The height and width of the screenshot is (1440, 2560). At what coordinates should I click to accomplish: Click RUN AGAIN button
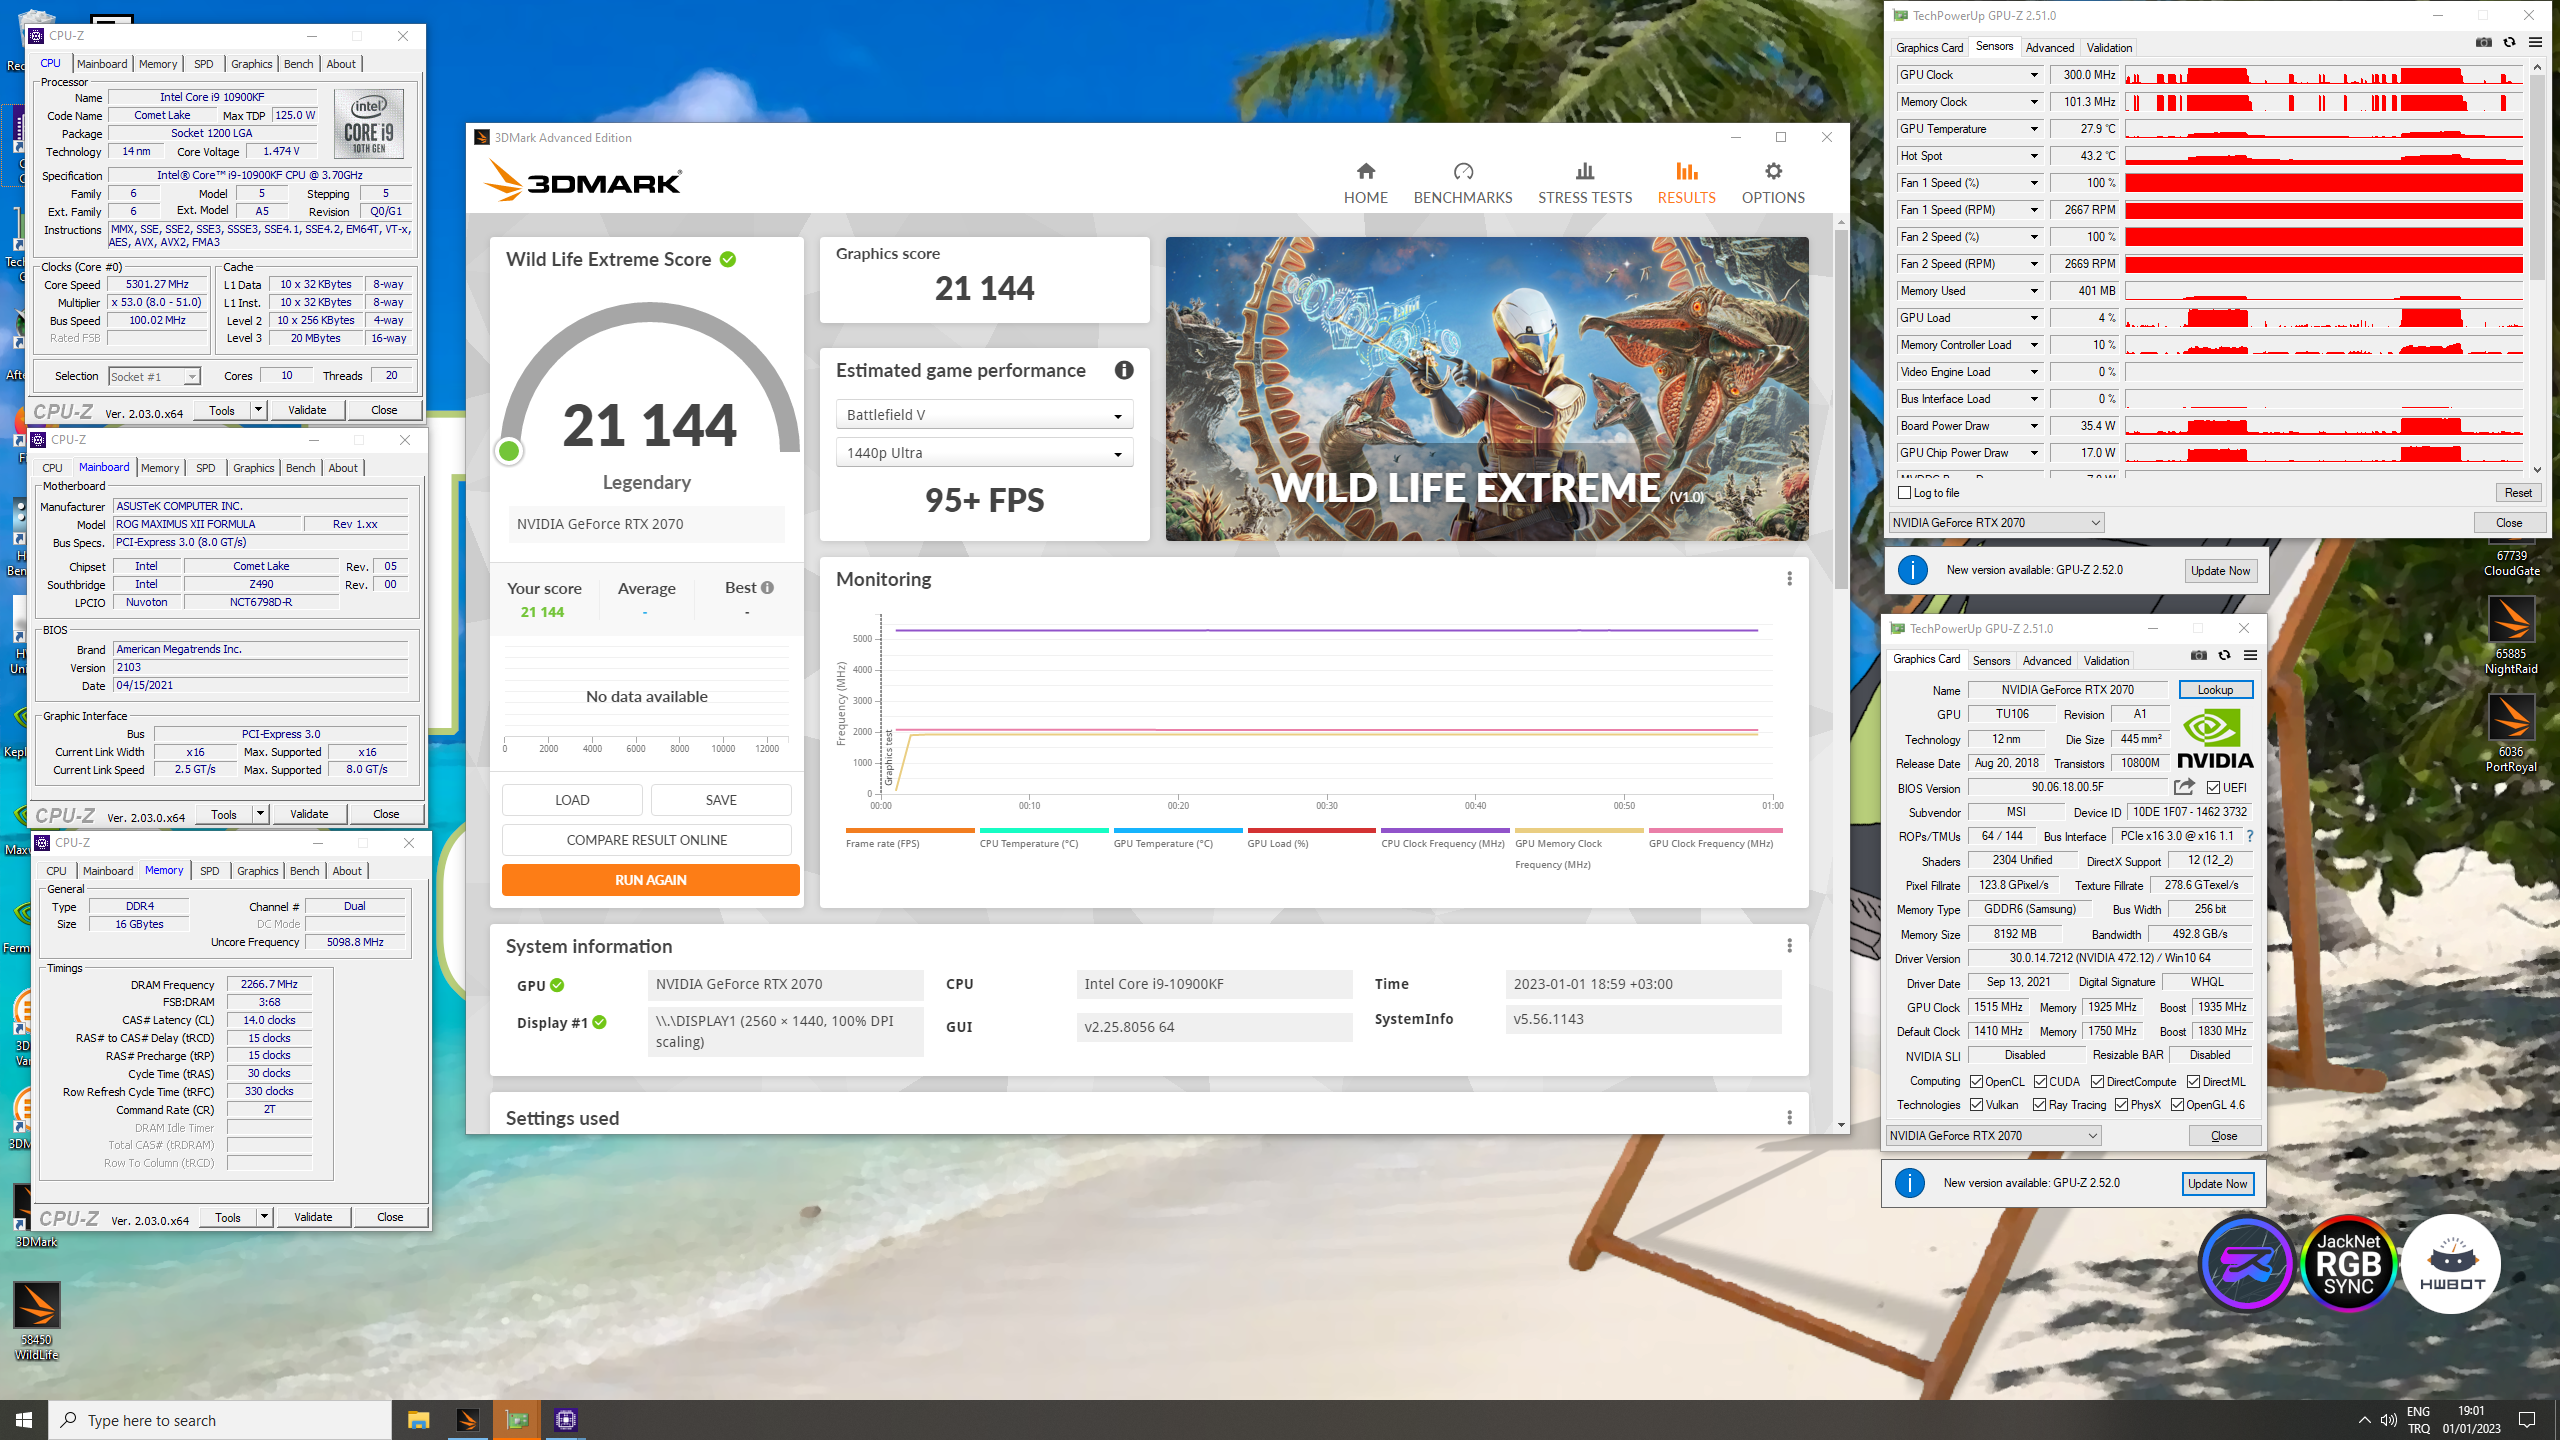click(x=650, y=880)
